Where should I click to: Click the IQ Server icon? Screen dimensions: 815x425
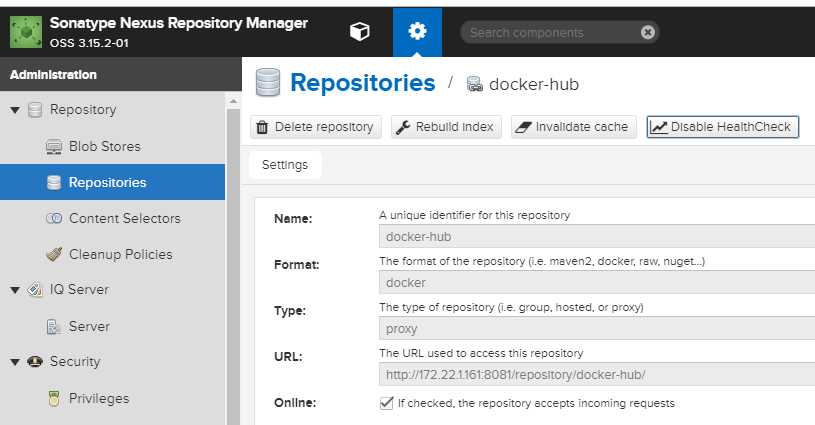pos(35,289)
